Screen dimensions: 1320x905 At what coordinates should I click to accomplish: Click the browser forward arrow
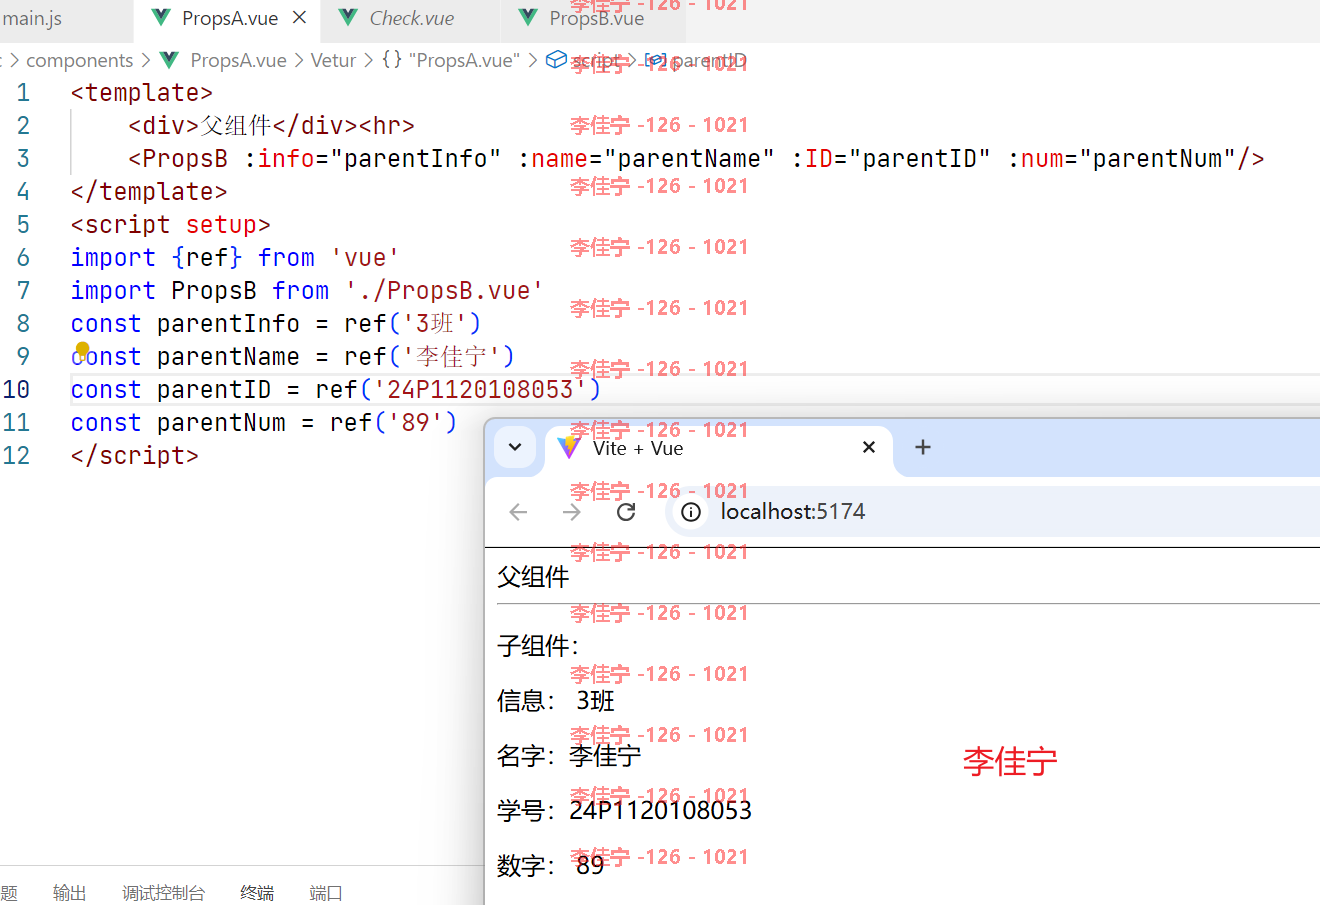pos(572,512)
